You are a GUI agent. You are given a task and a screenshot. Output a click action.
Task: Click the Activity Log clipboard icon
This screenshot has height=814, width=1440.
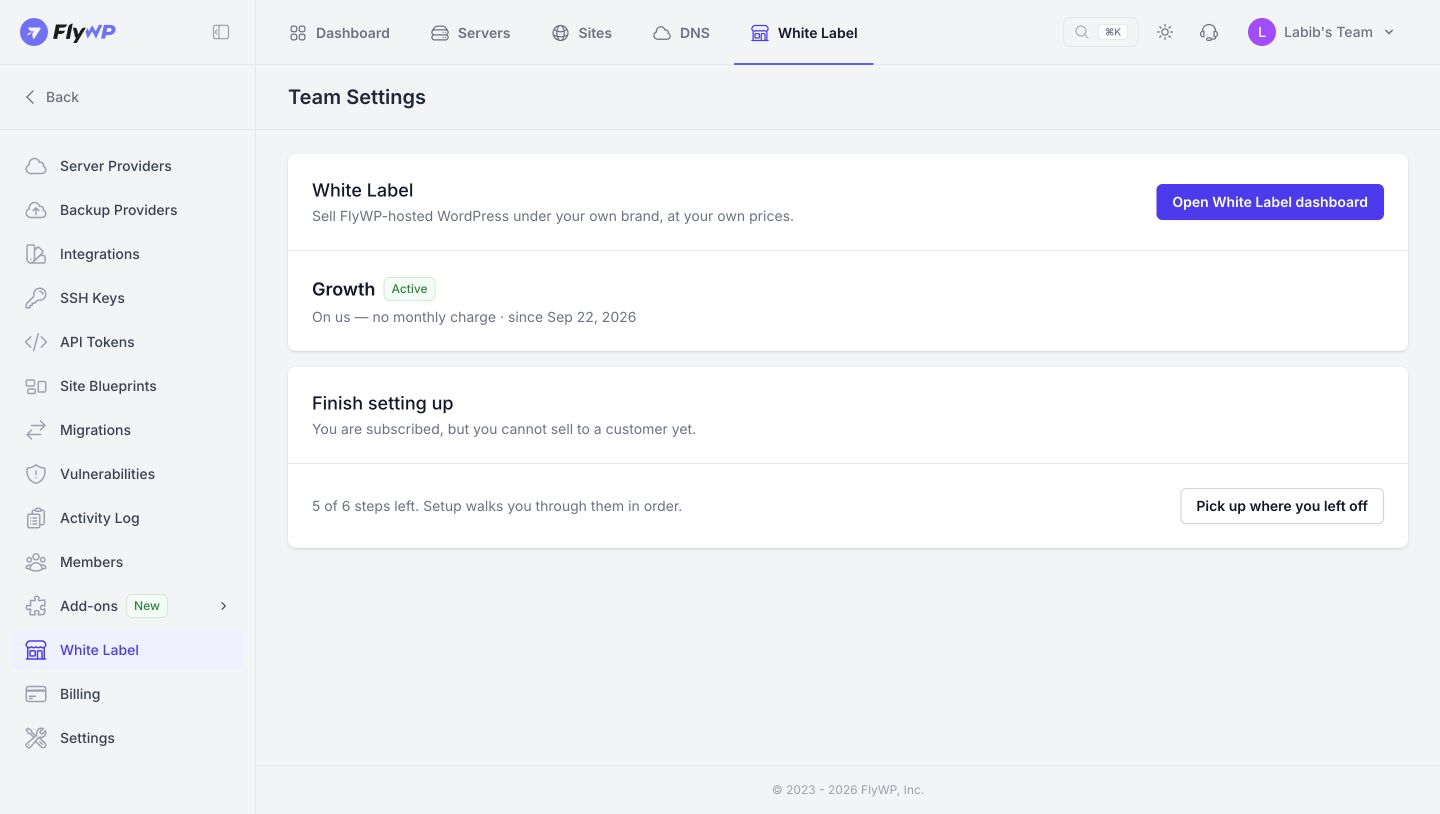[36, 518]
